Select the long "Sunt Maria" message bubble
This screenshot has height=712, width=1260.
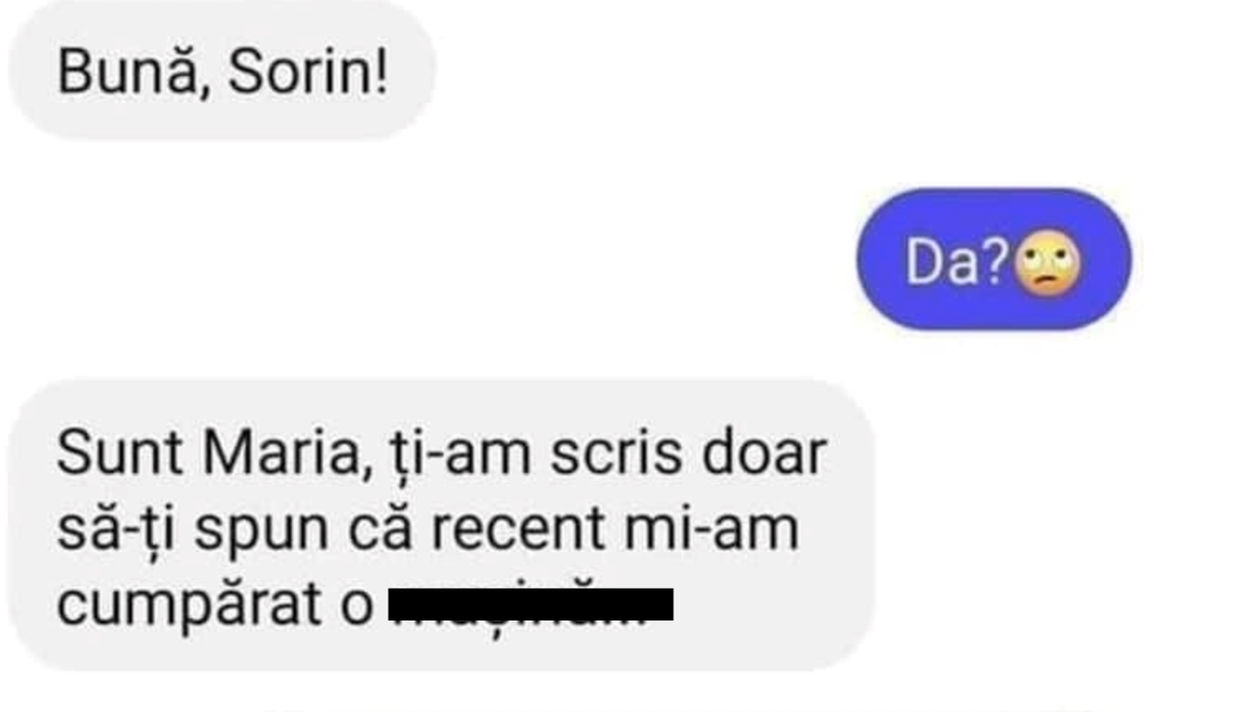441,526
